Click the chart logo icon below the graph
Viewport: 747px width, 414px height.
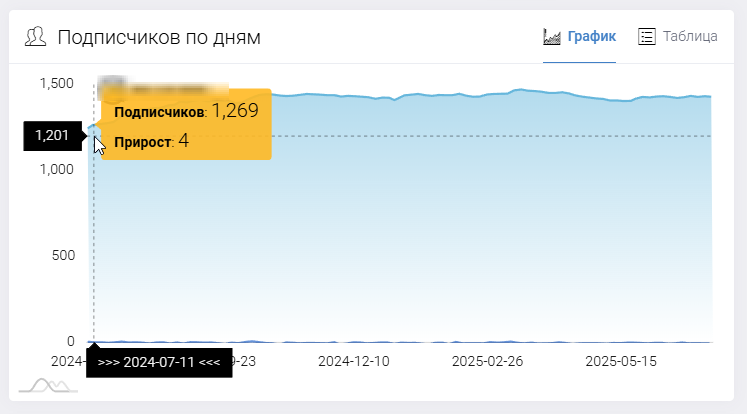(x=48, y=385)
